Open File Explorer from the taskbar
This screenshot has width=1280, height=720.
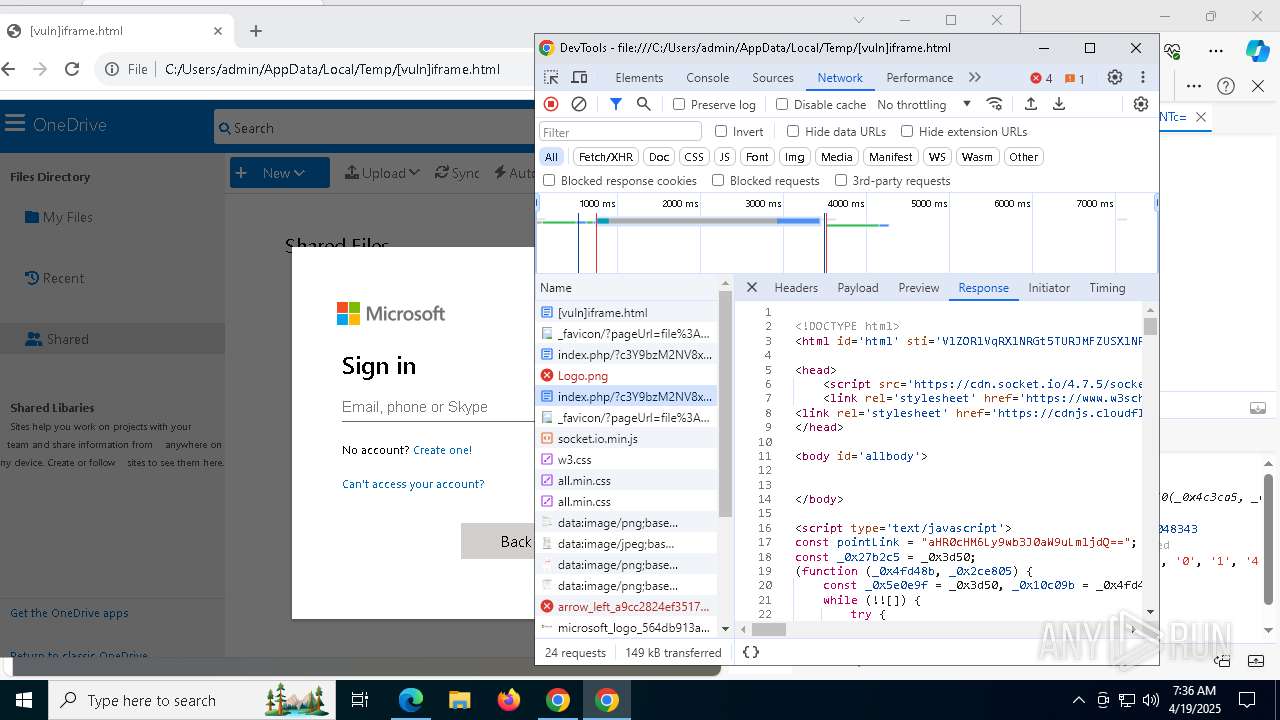pyautogui.click(x=459, y=700)
